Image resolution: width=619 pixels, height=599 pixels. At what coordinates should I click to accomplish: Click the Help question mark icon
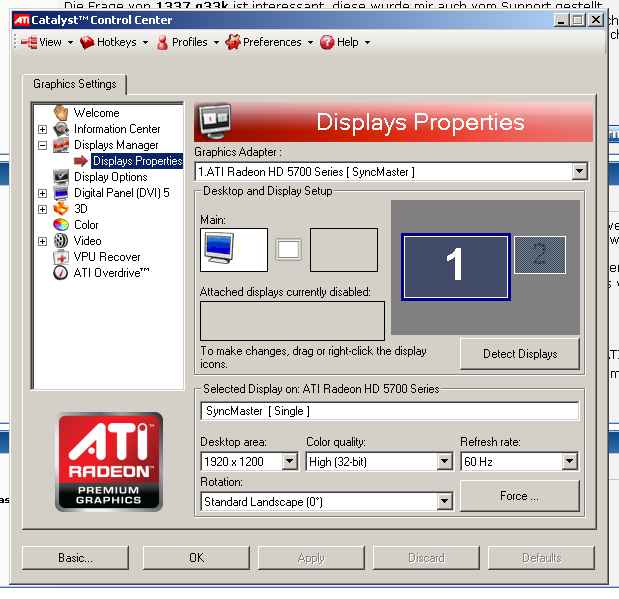click(x=327, y=42)
